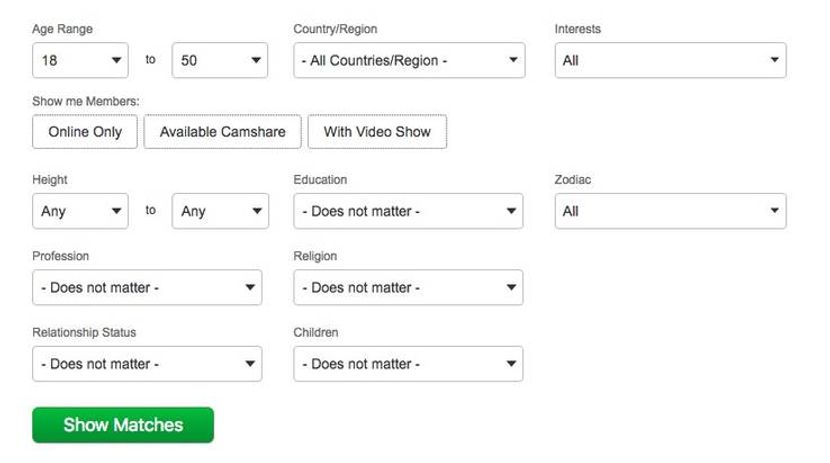Image resolution: width=830 pixels, height=463 pixels.
Task: Open the maximum age dropdown showing 50
Action: (220, 60)
